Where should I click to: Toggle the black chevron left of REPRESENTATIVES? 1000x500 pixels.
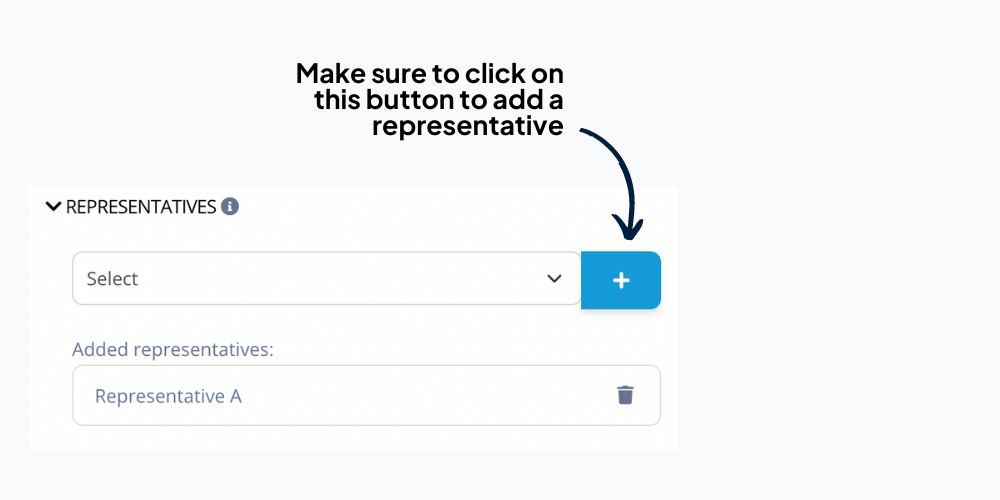click(54, 206)
